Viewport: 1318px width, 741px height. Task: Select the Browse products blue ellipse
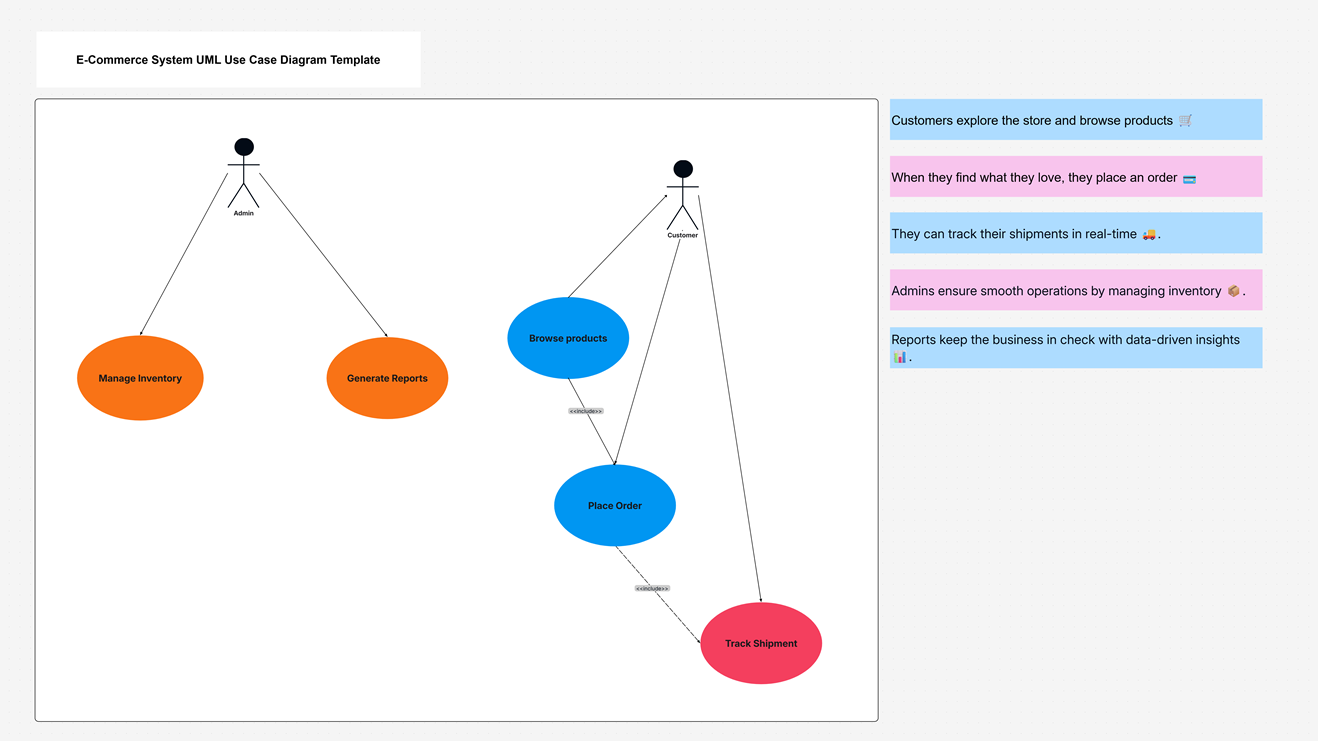point(568,337)
